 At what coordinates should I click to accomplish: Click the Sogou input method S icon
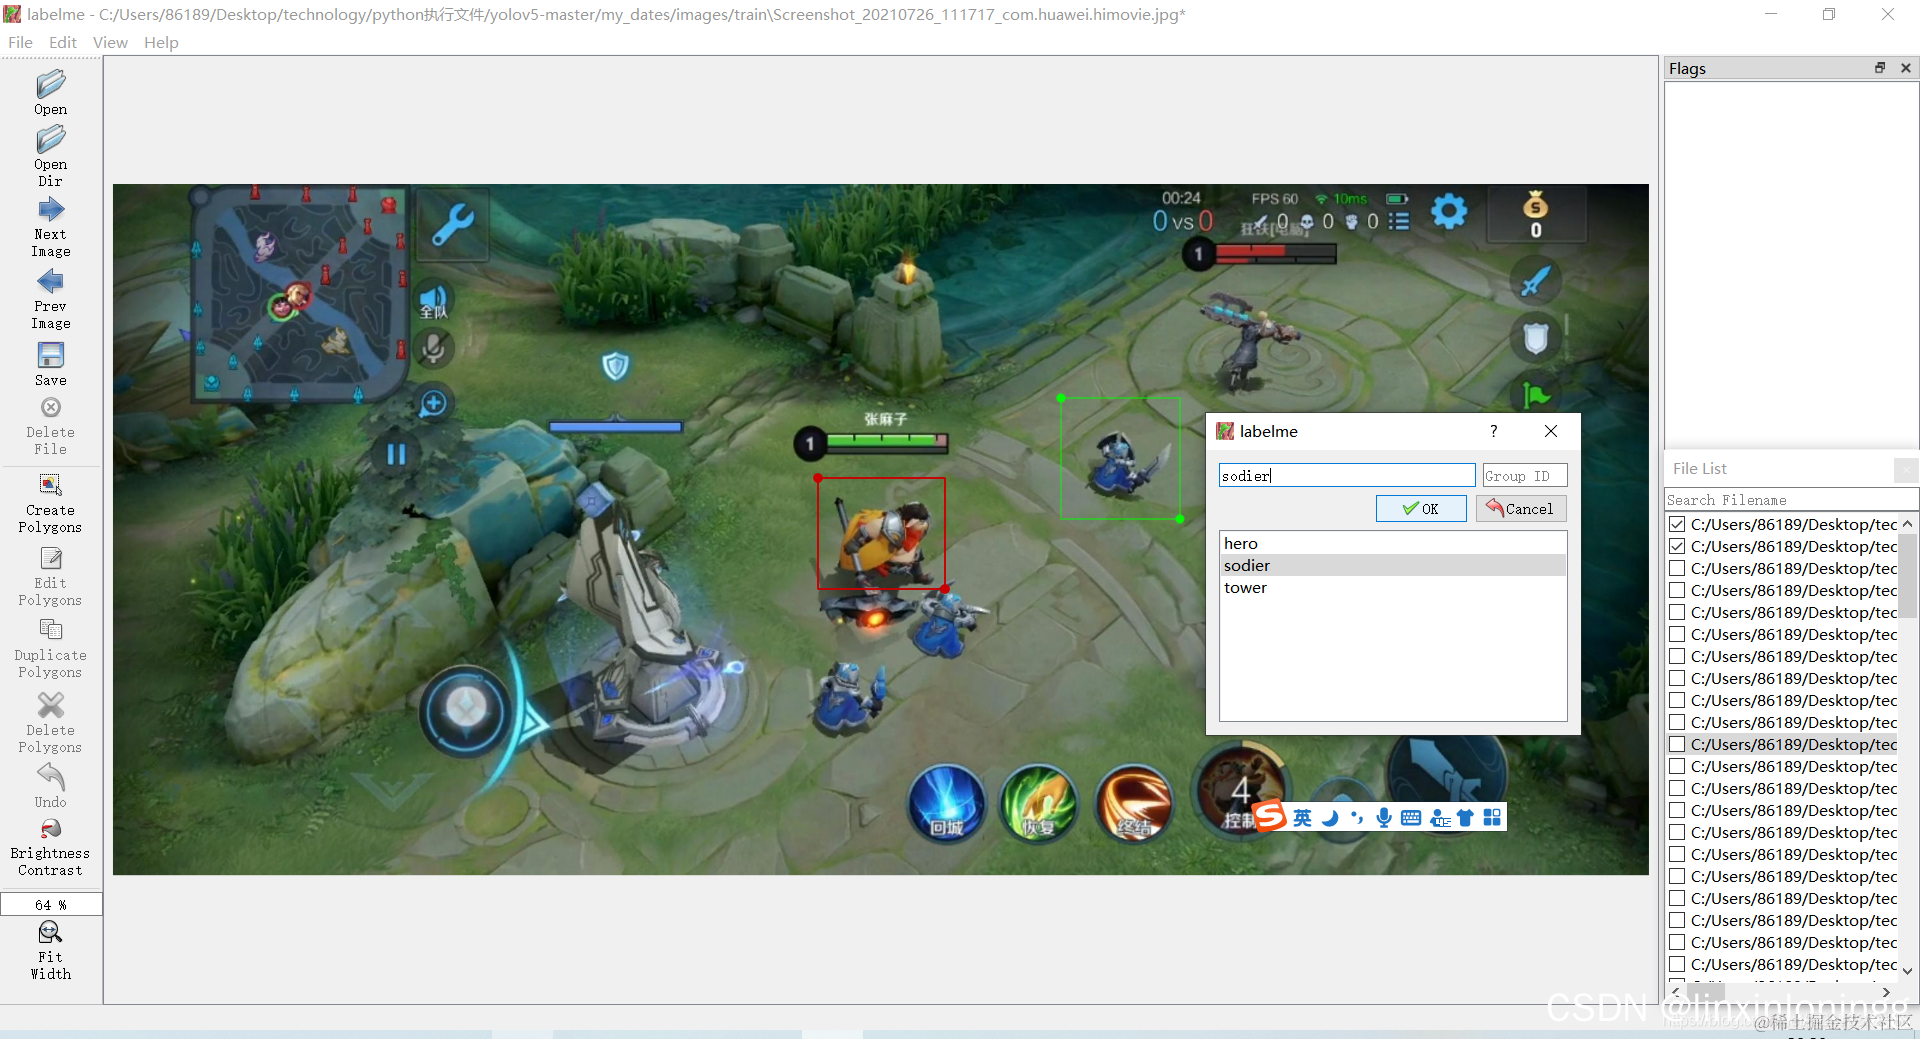pos(1269,816)
